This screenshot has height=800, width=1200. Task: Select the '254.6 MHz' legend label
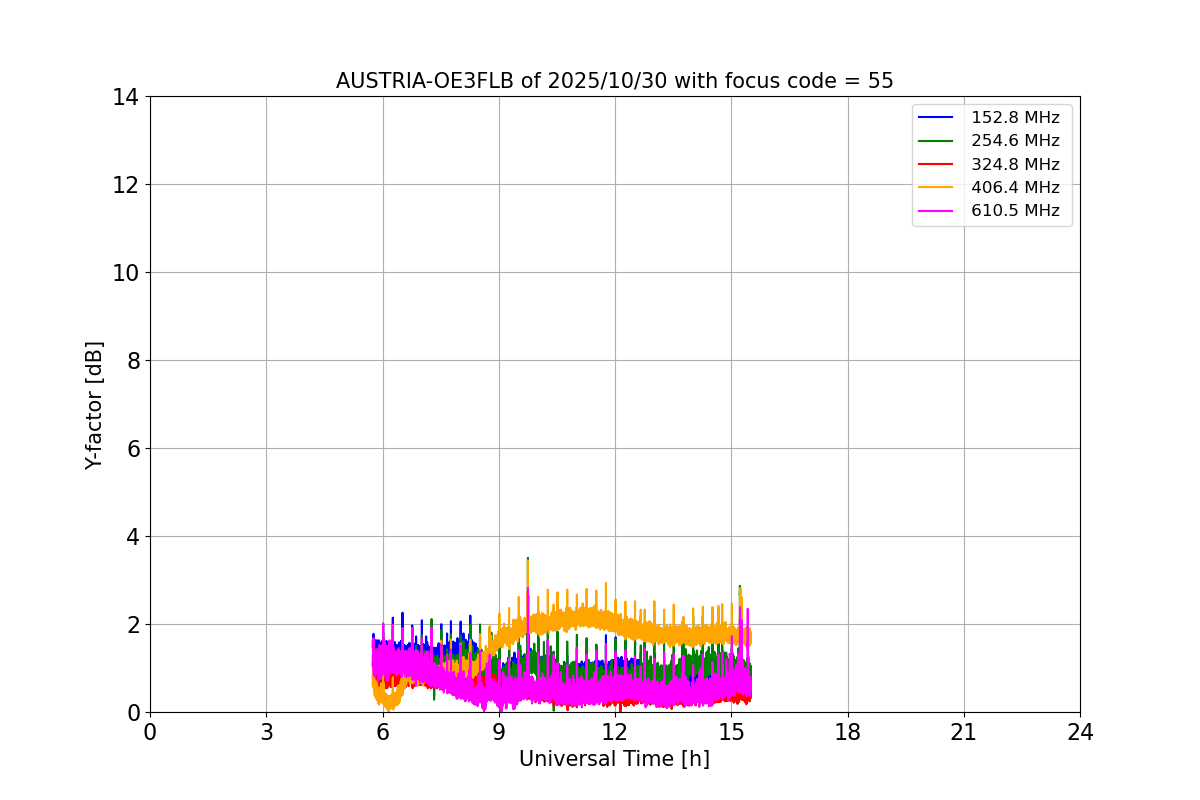(x=1015, y=141)
